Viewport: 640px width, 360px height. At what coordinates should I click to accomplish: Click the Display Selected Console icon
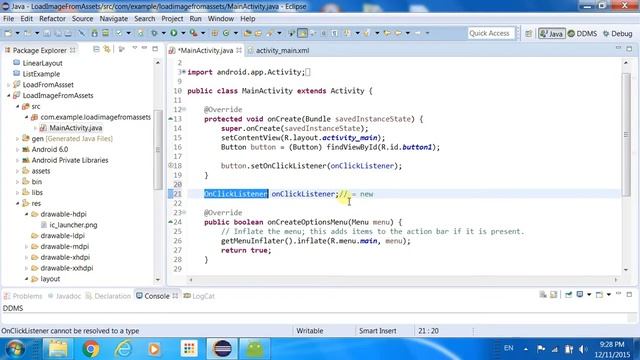580,294
